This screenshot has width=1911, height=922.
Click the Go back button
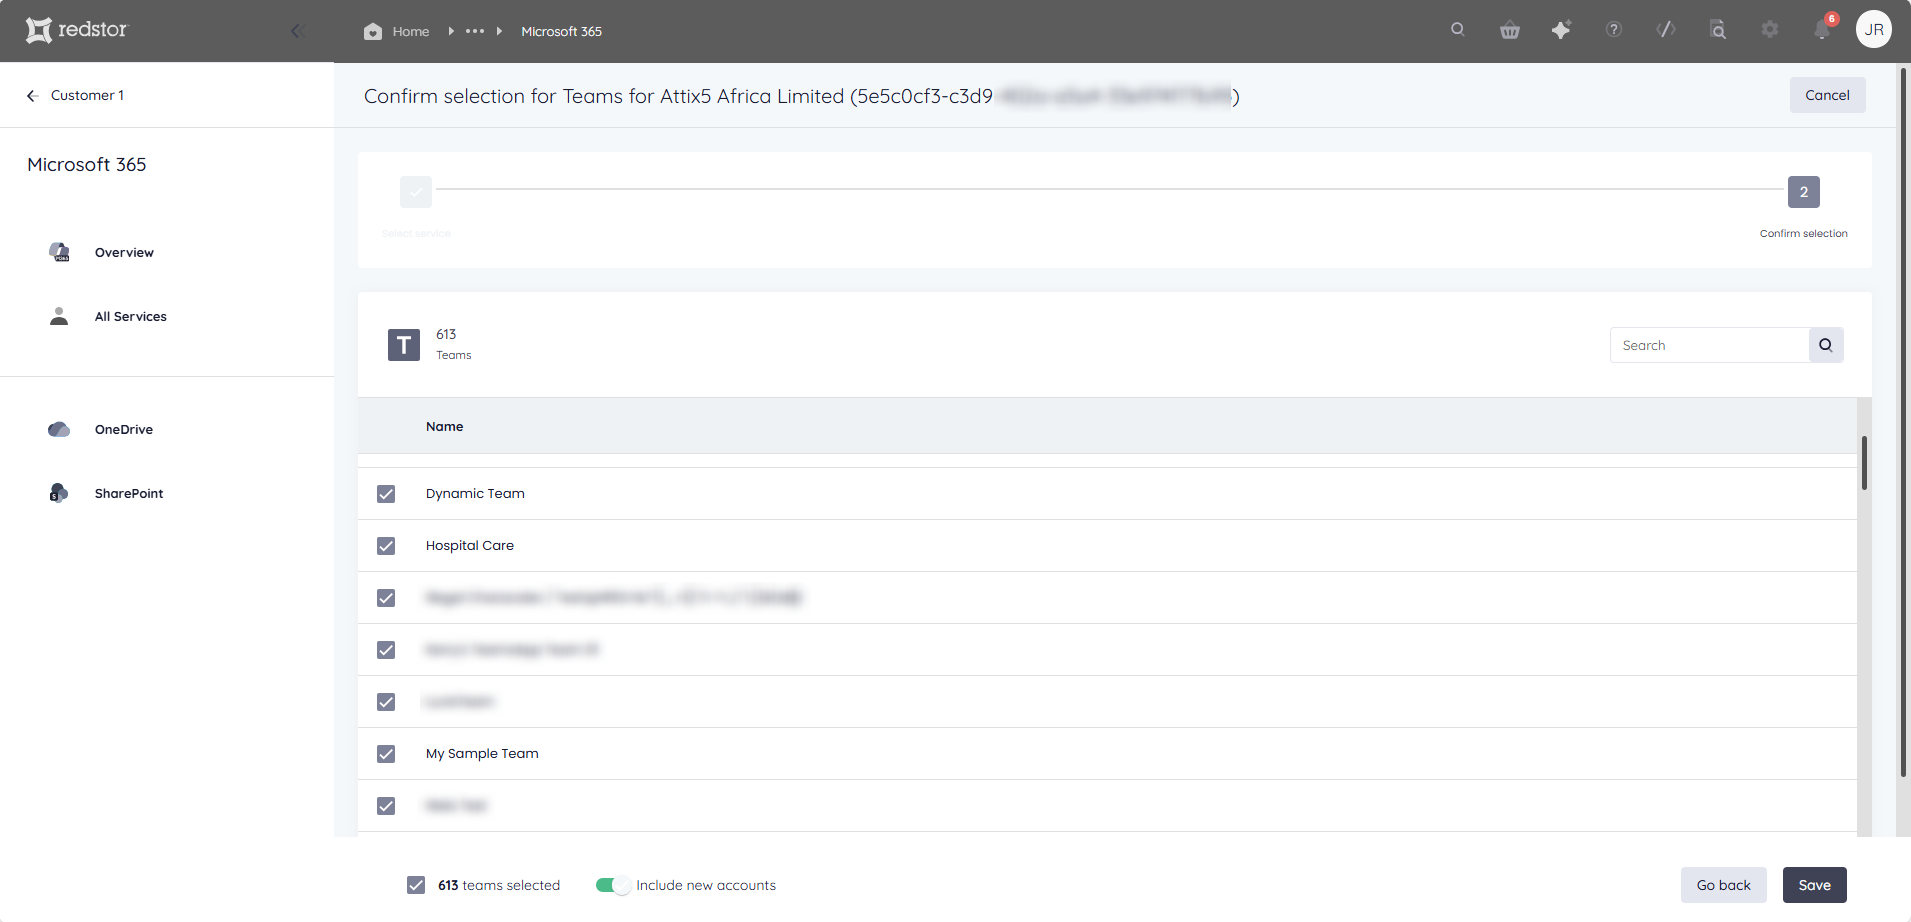(x=1723, y=885)
